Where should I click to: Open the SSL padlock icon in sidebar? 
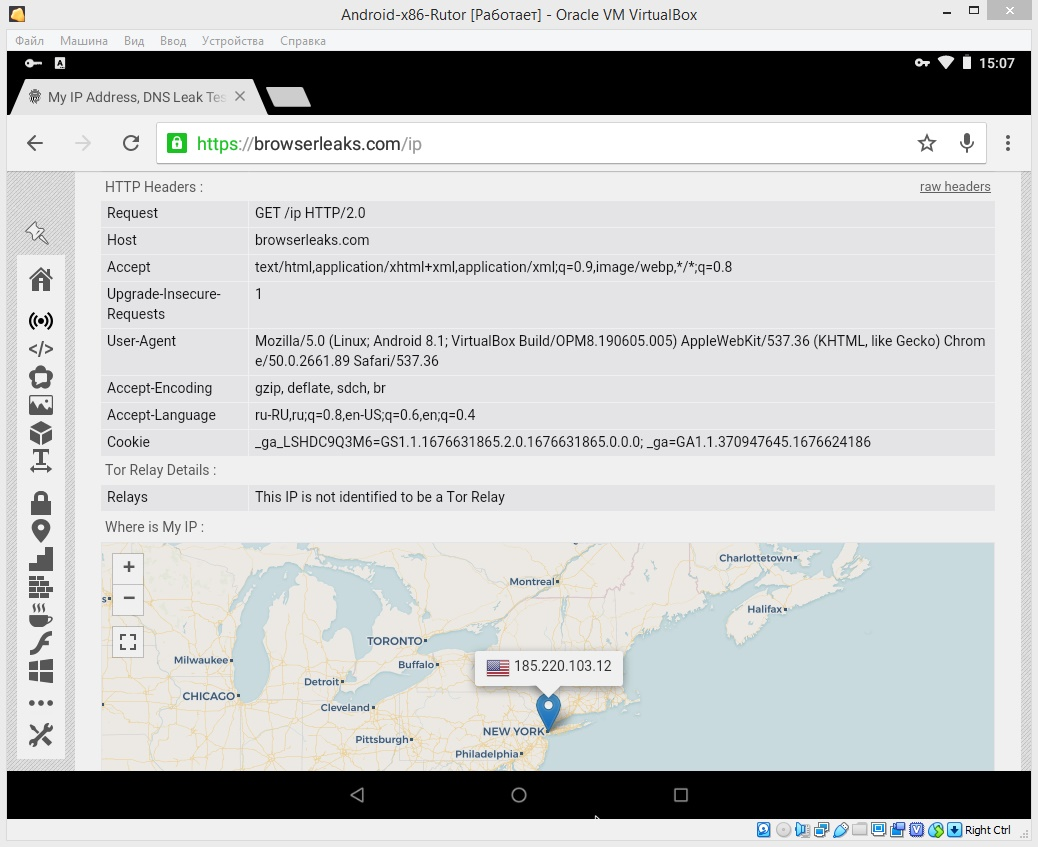[40, 503]
